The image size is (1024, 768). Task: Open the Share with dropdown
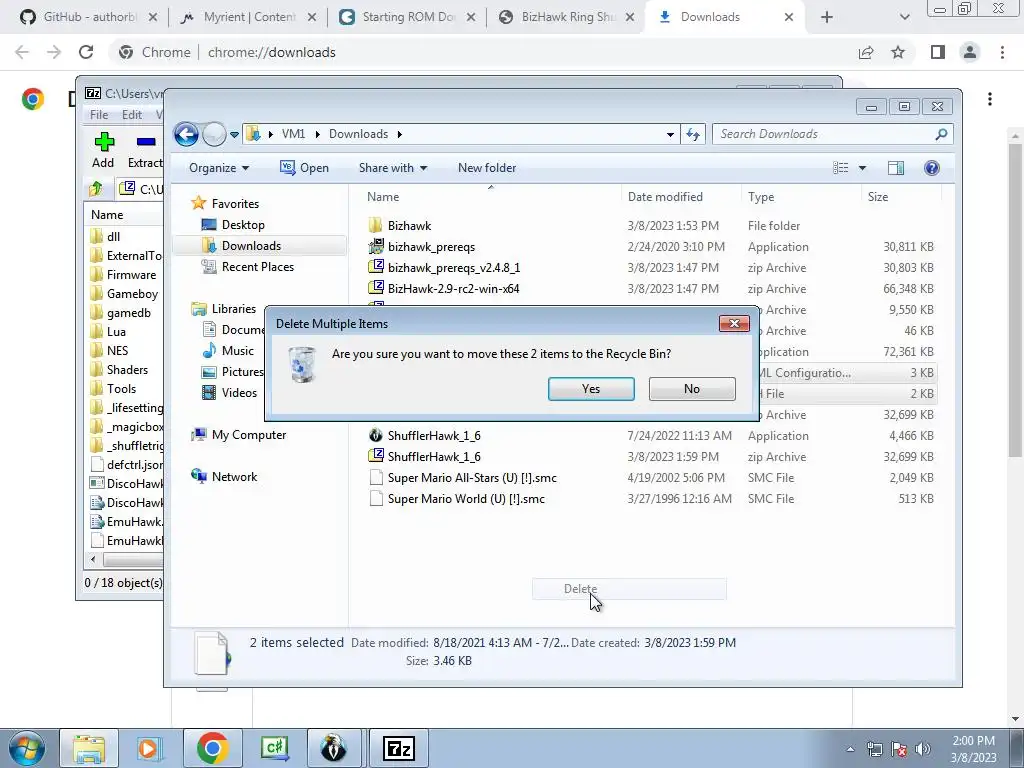pos(392,168)
